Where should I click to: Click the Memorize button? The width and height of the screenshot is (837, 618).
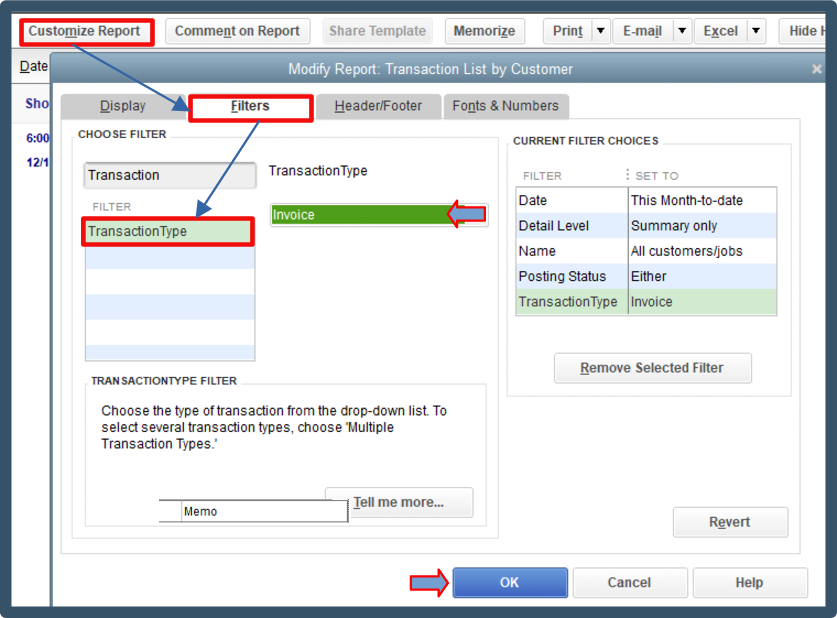click(484, 31)
